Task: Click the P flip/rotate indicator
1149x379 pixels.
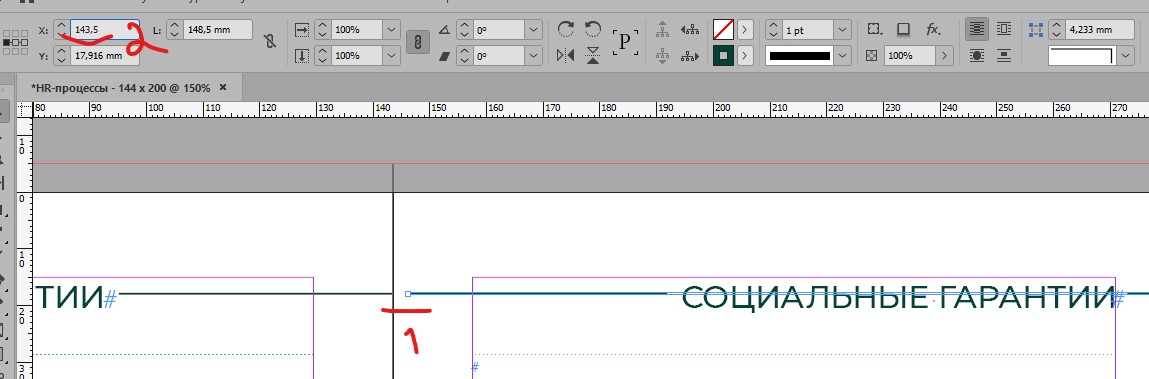Action: tap(625, 42)
